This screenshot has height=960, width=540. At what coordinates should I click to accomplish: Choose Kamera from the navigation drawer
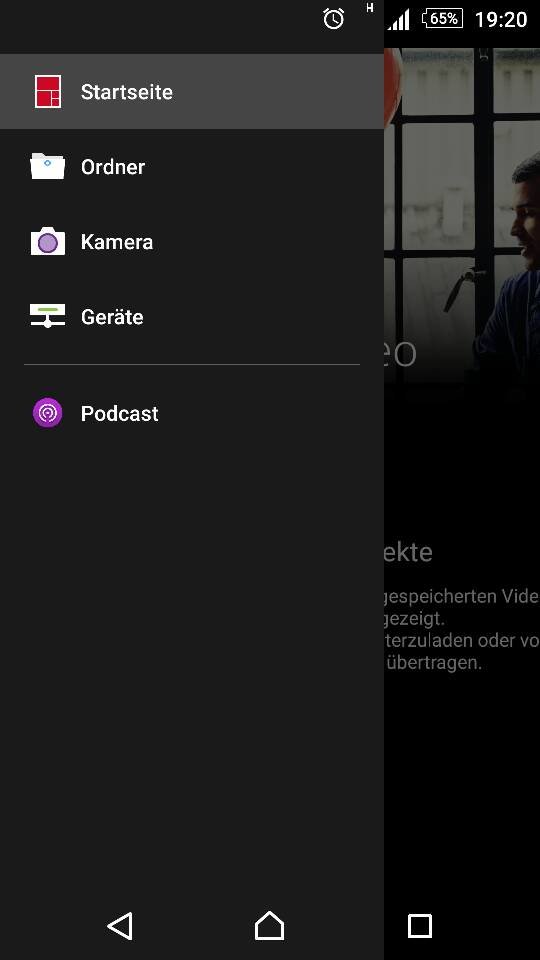click(192, 241)
